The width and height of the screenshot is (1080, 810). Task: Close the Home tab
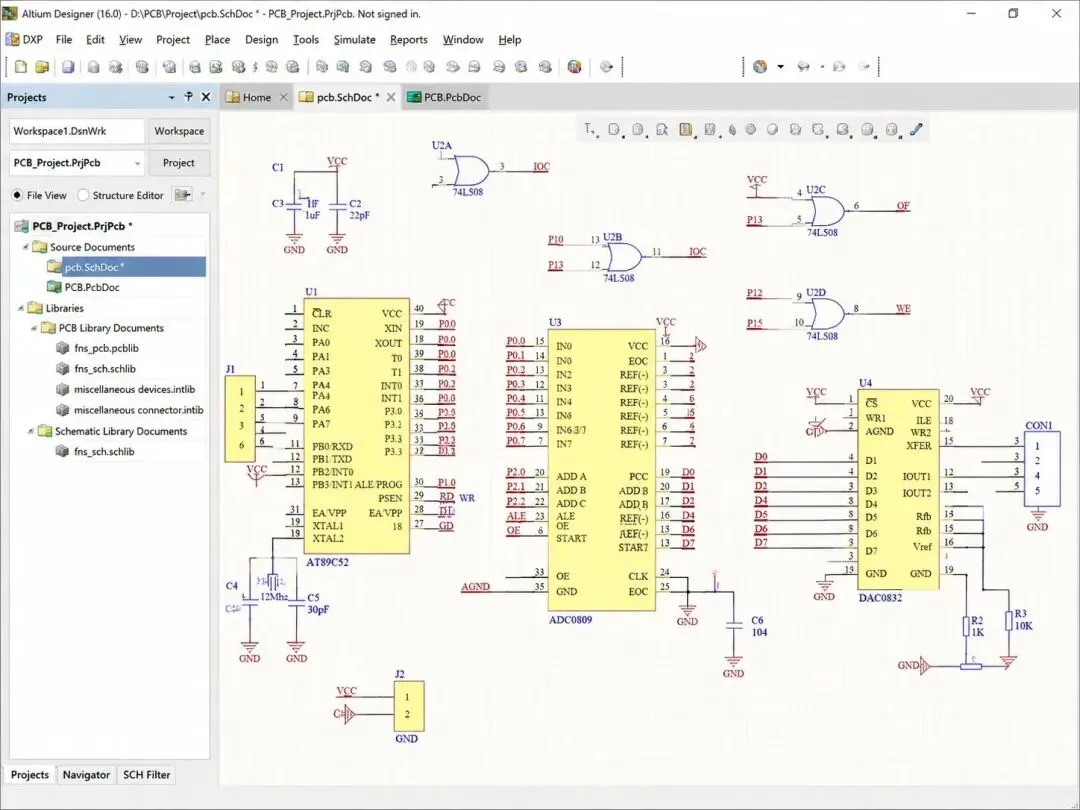[x=283, y=98]
